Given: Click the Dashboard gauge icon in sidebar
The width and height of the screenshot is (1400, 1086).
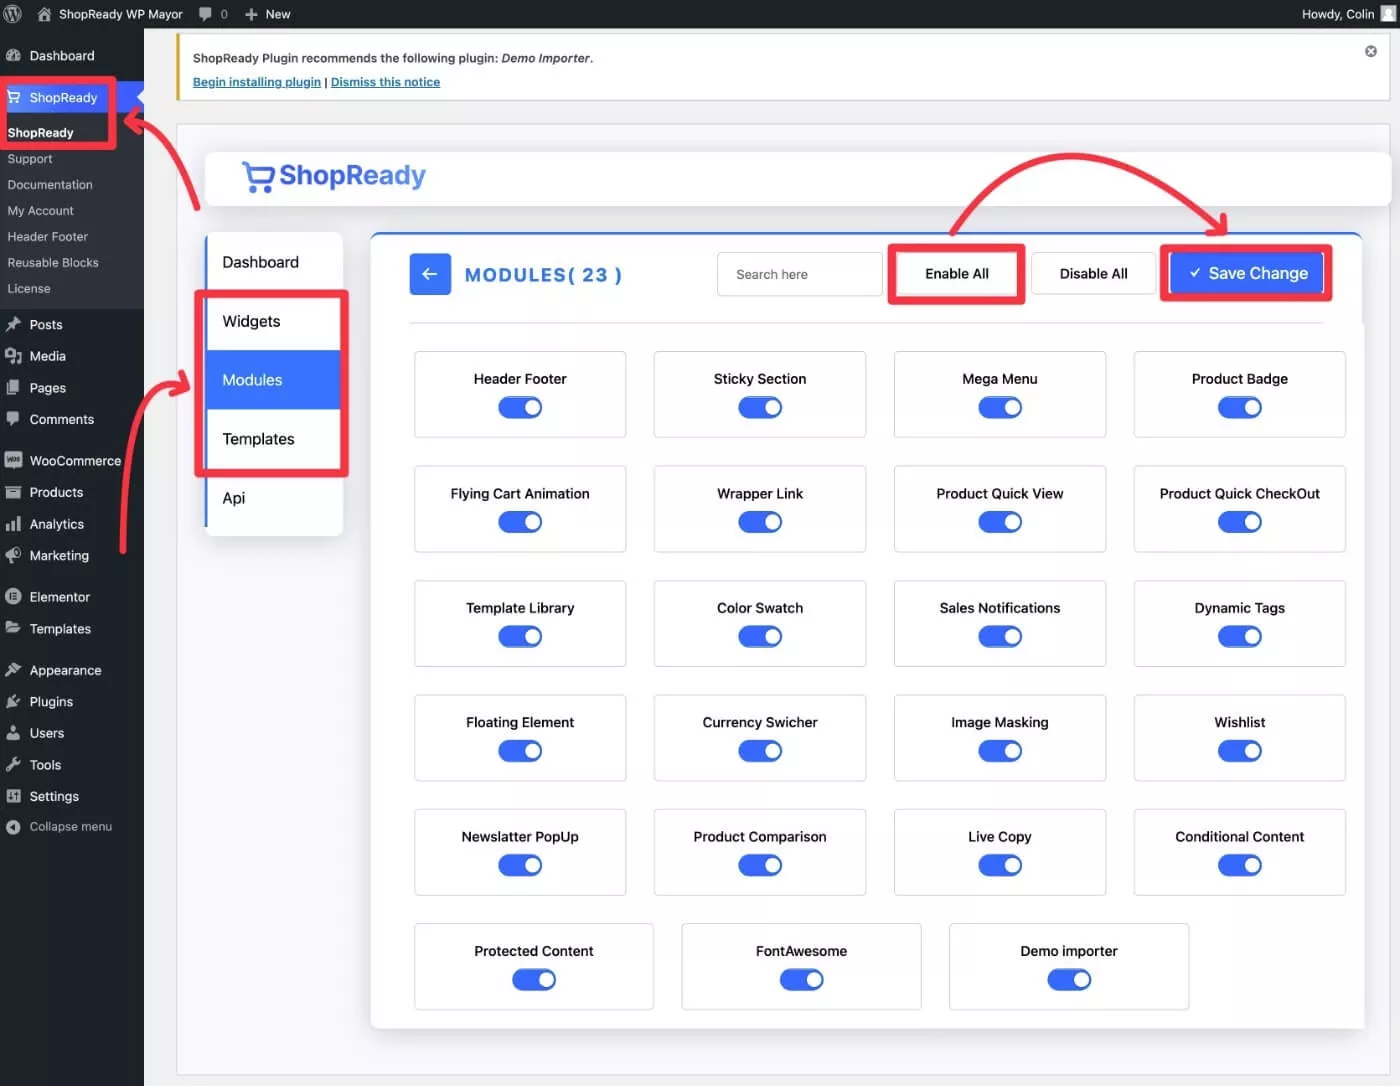Looking at the screenshot, I should click(13, 56).
